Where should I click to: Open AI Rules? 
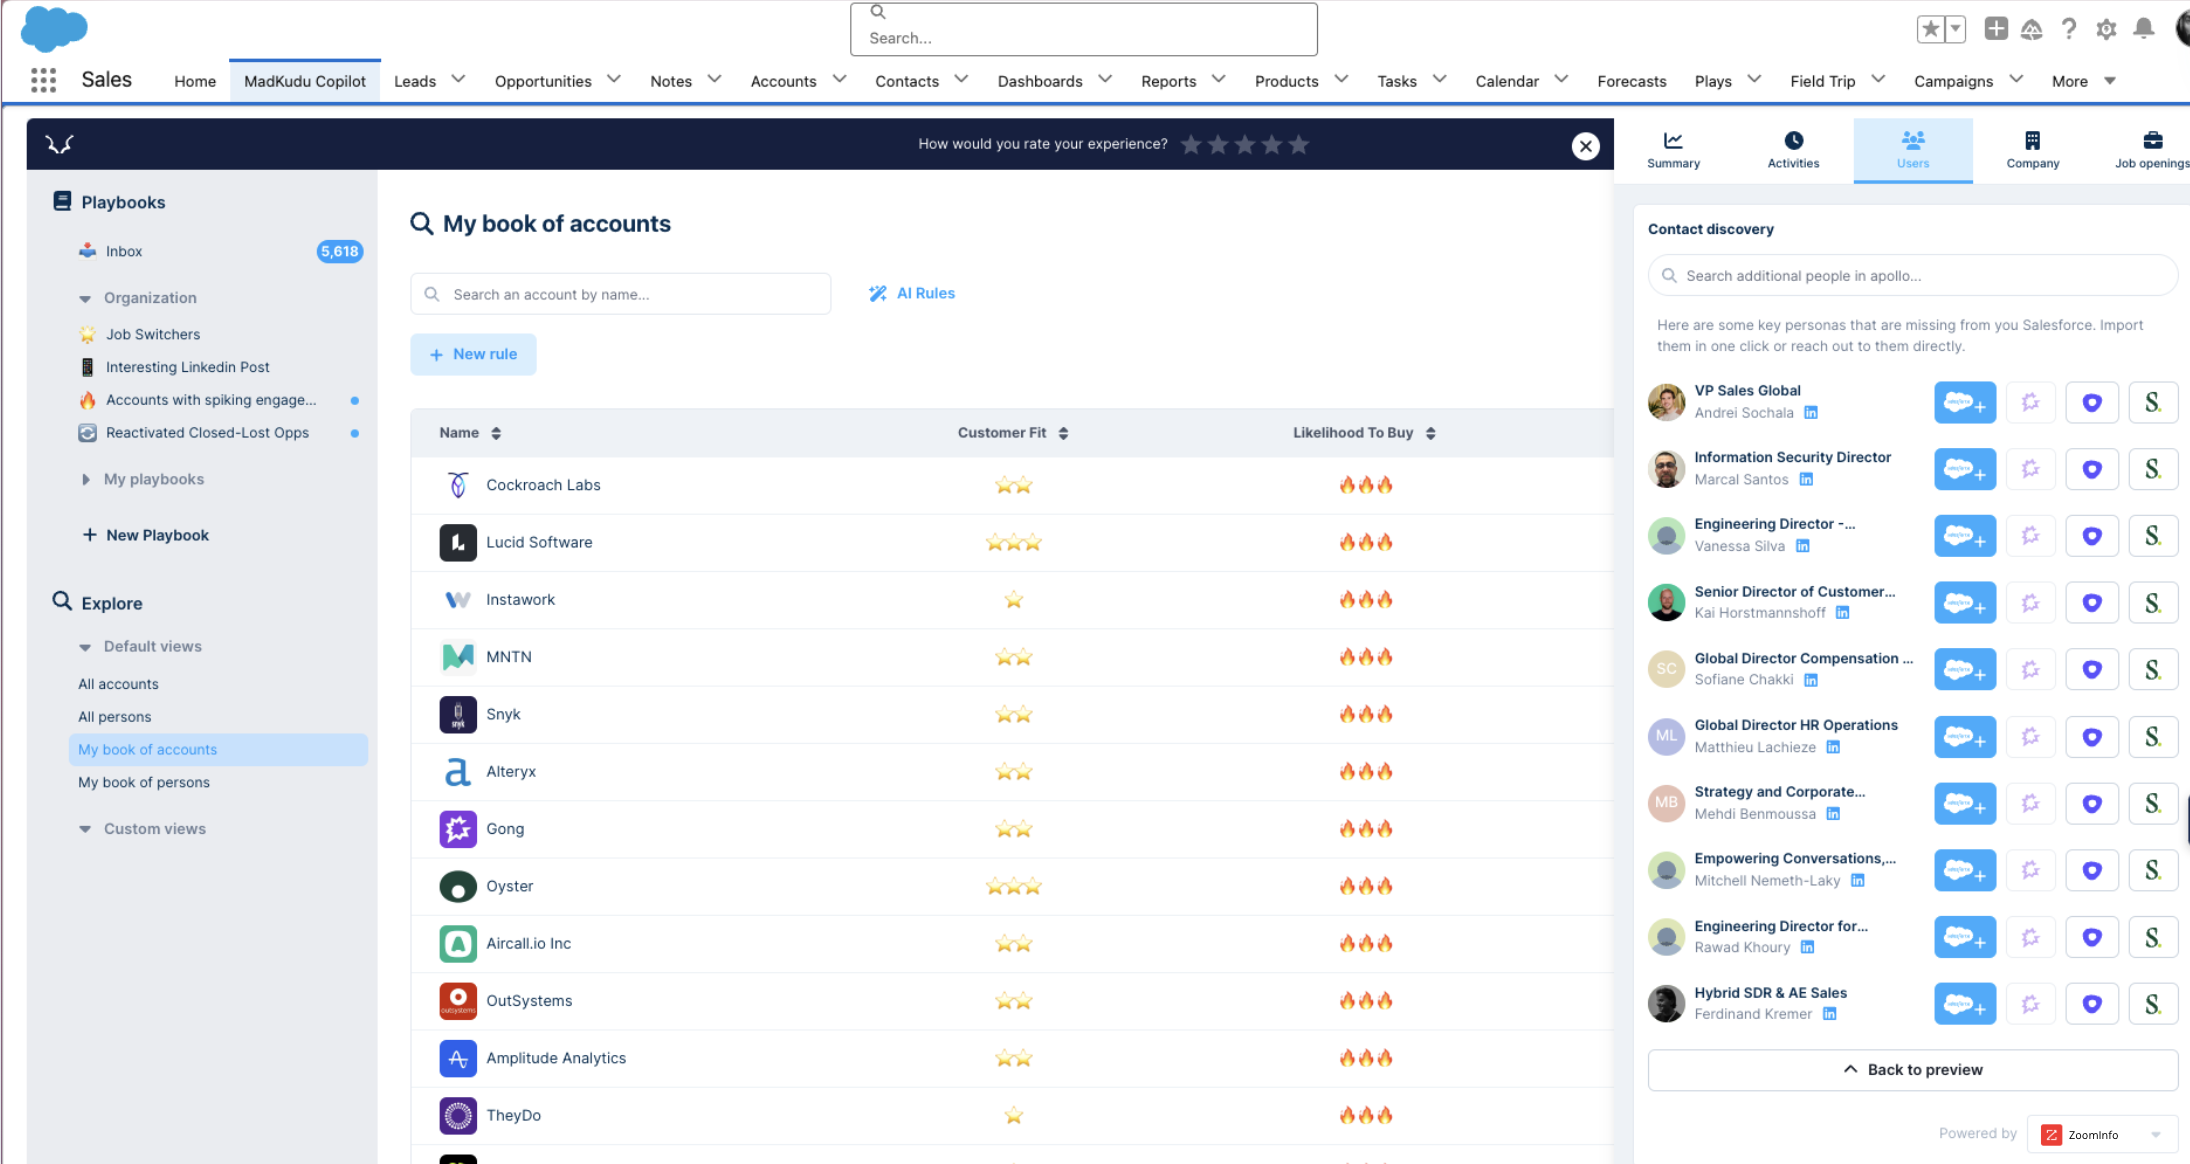tap(912, 293)
